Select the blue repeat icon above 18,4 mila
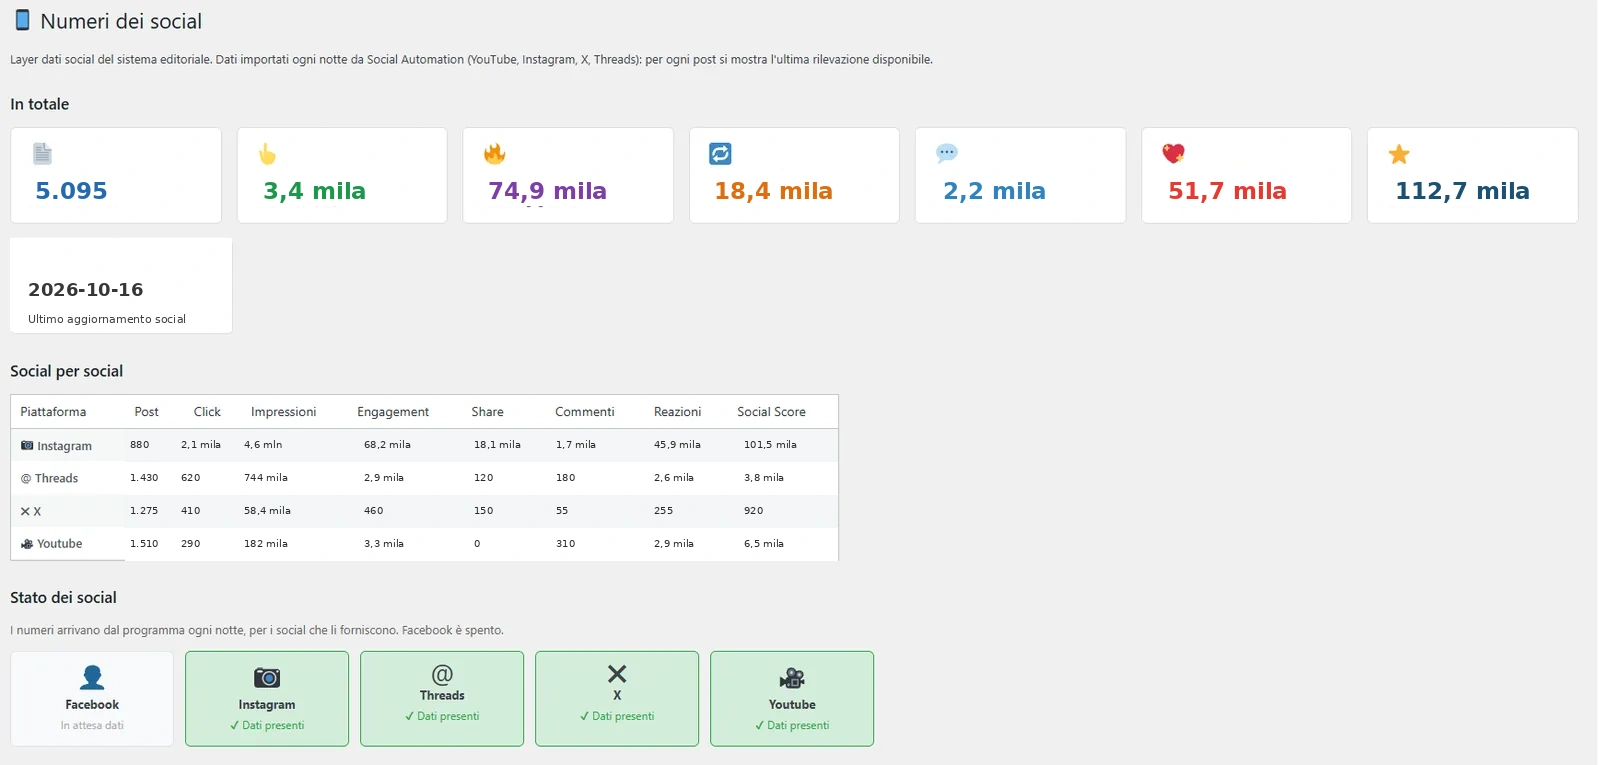This screenshot has height=765, width=1600. tap(720, 154)
